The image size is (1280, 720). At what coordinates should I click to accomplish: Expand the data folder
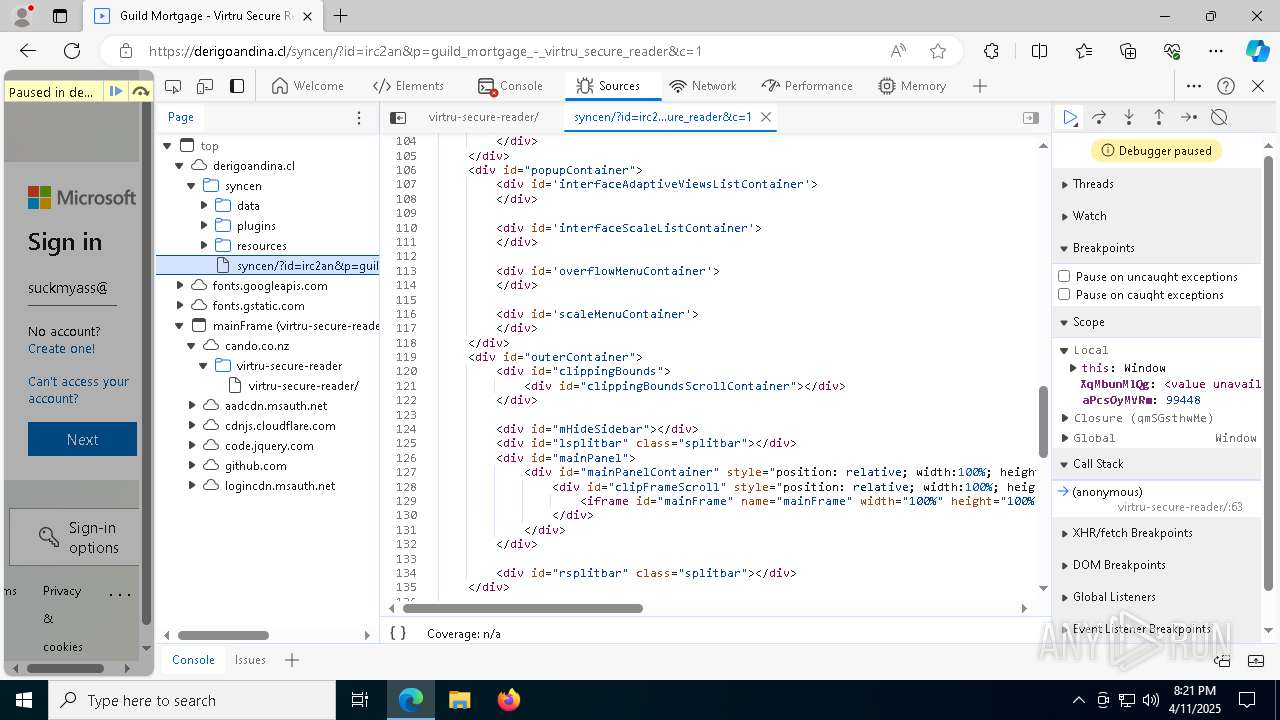click(204, 205)
